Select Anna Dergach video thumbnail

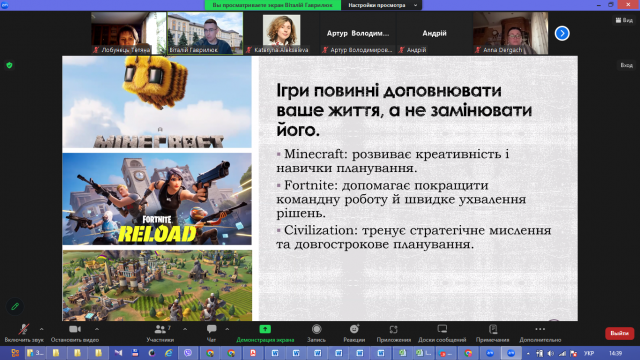click(511, 33)
